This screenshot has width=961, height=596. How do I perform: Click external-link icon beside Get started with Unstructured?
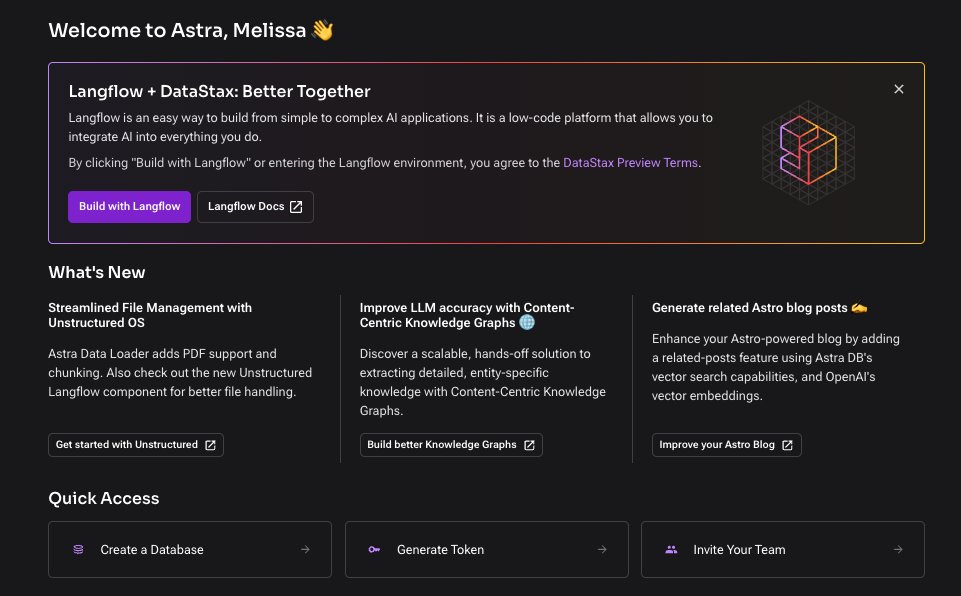tap(210, 445)
